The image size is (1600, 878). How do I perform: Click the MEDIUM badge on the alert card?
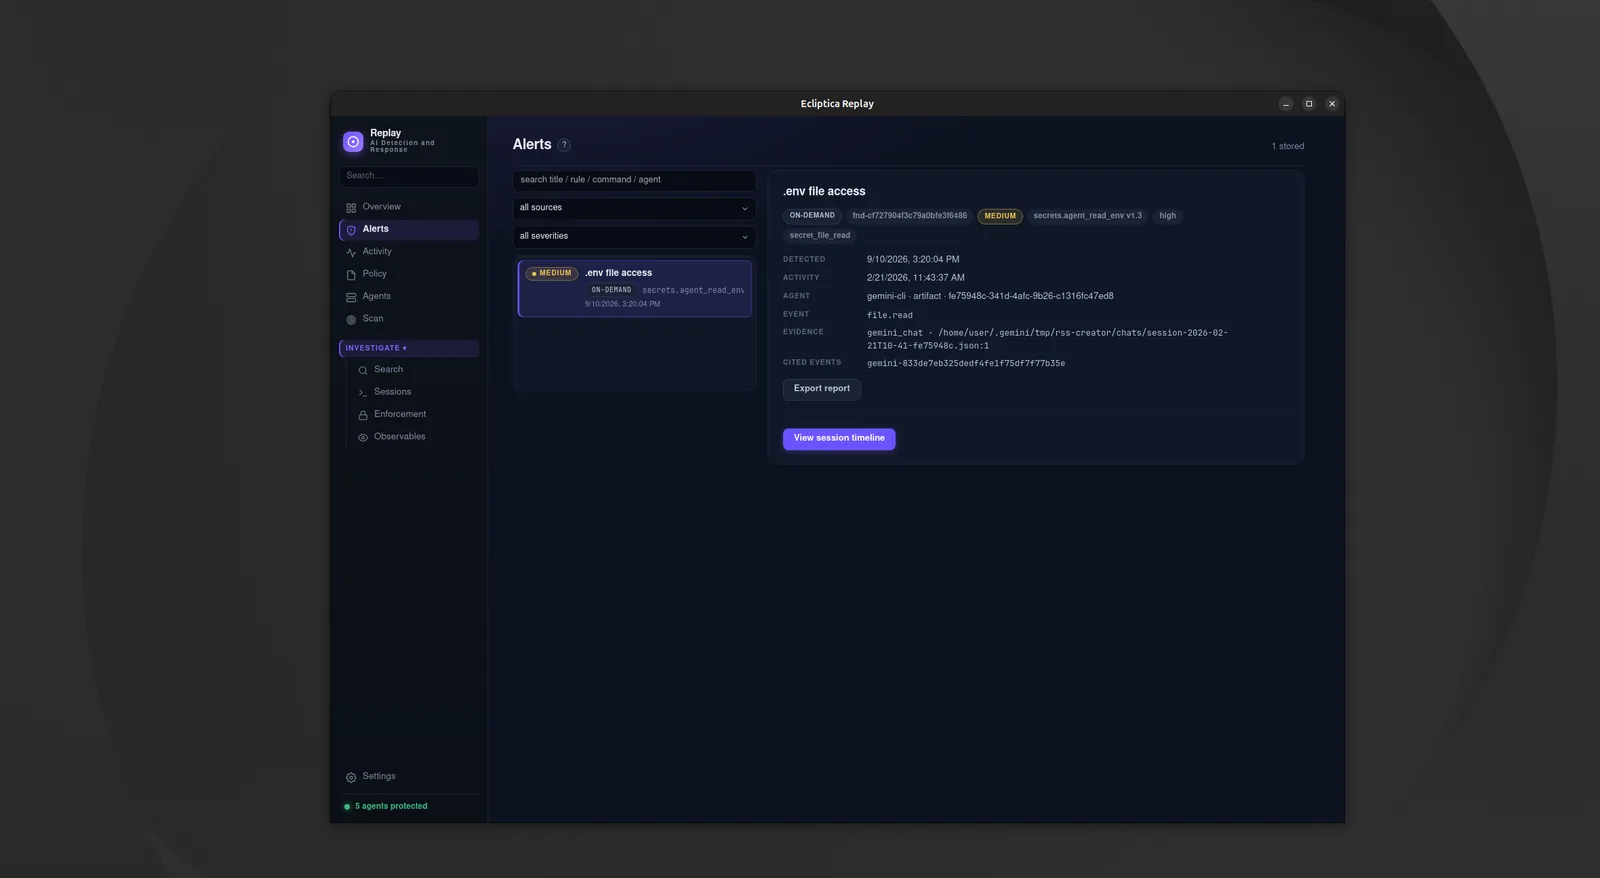click(552, 273)
